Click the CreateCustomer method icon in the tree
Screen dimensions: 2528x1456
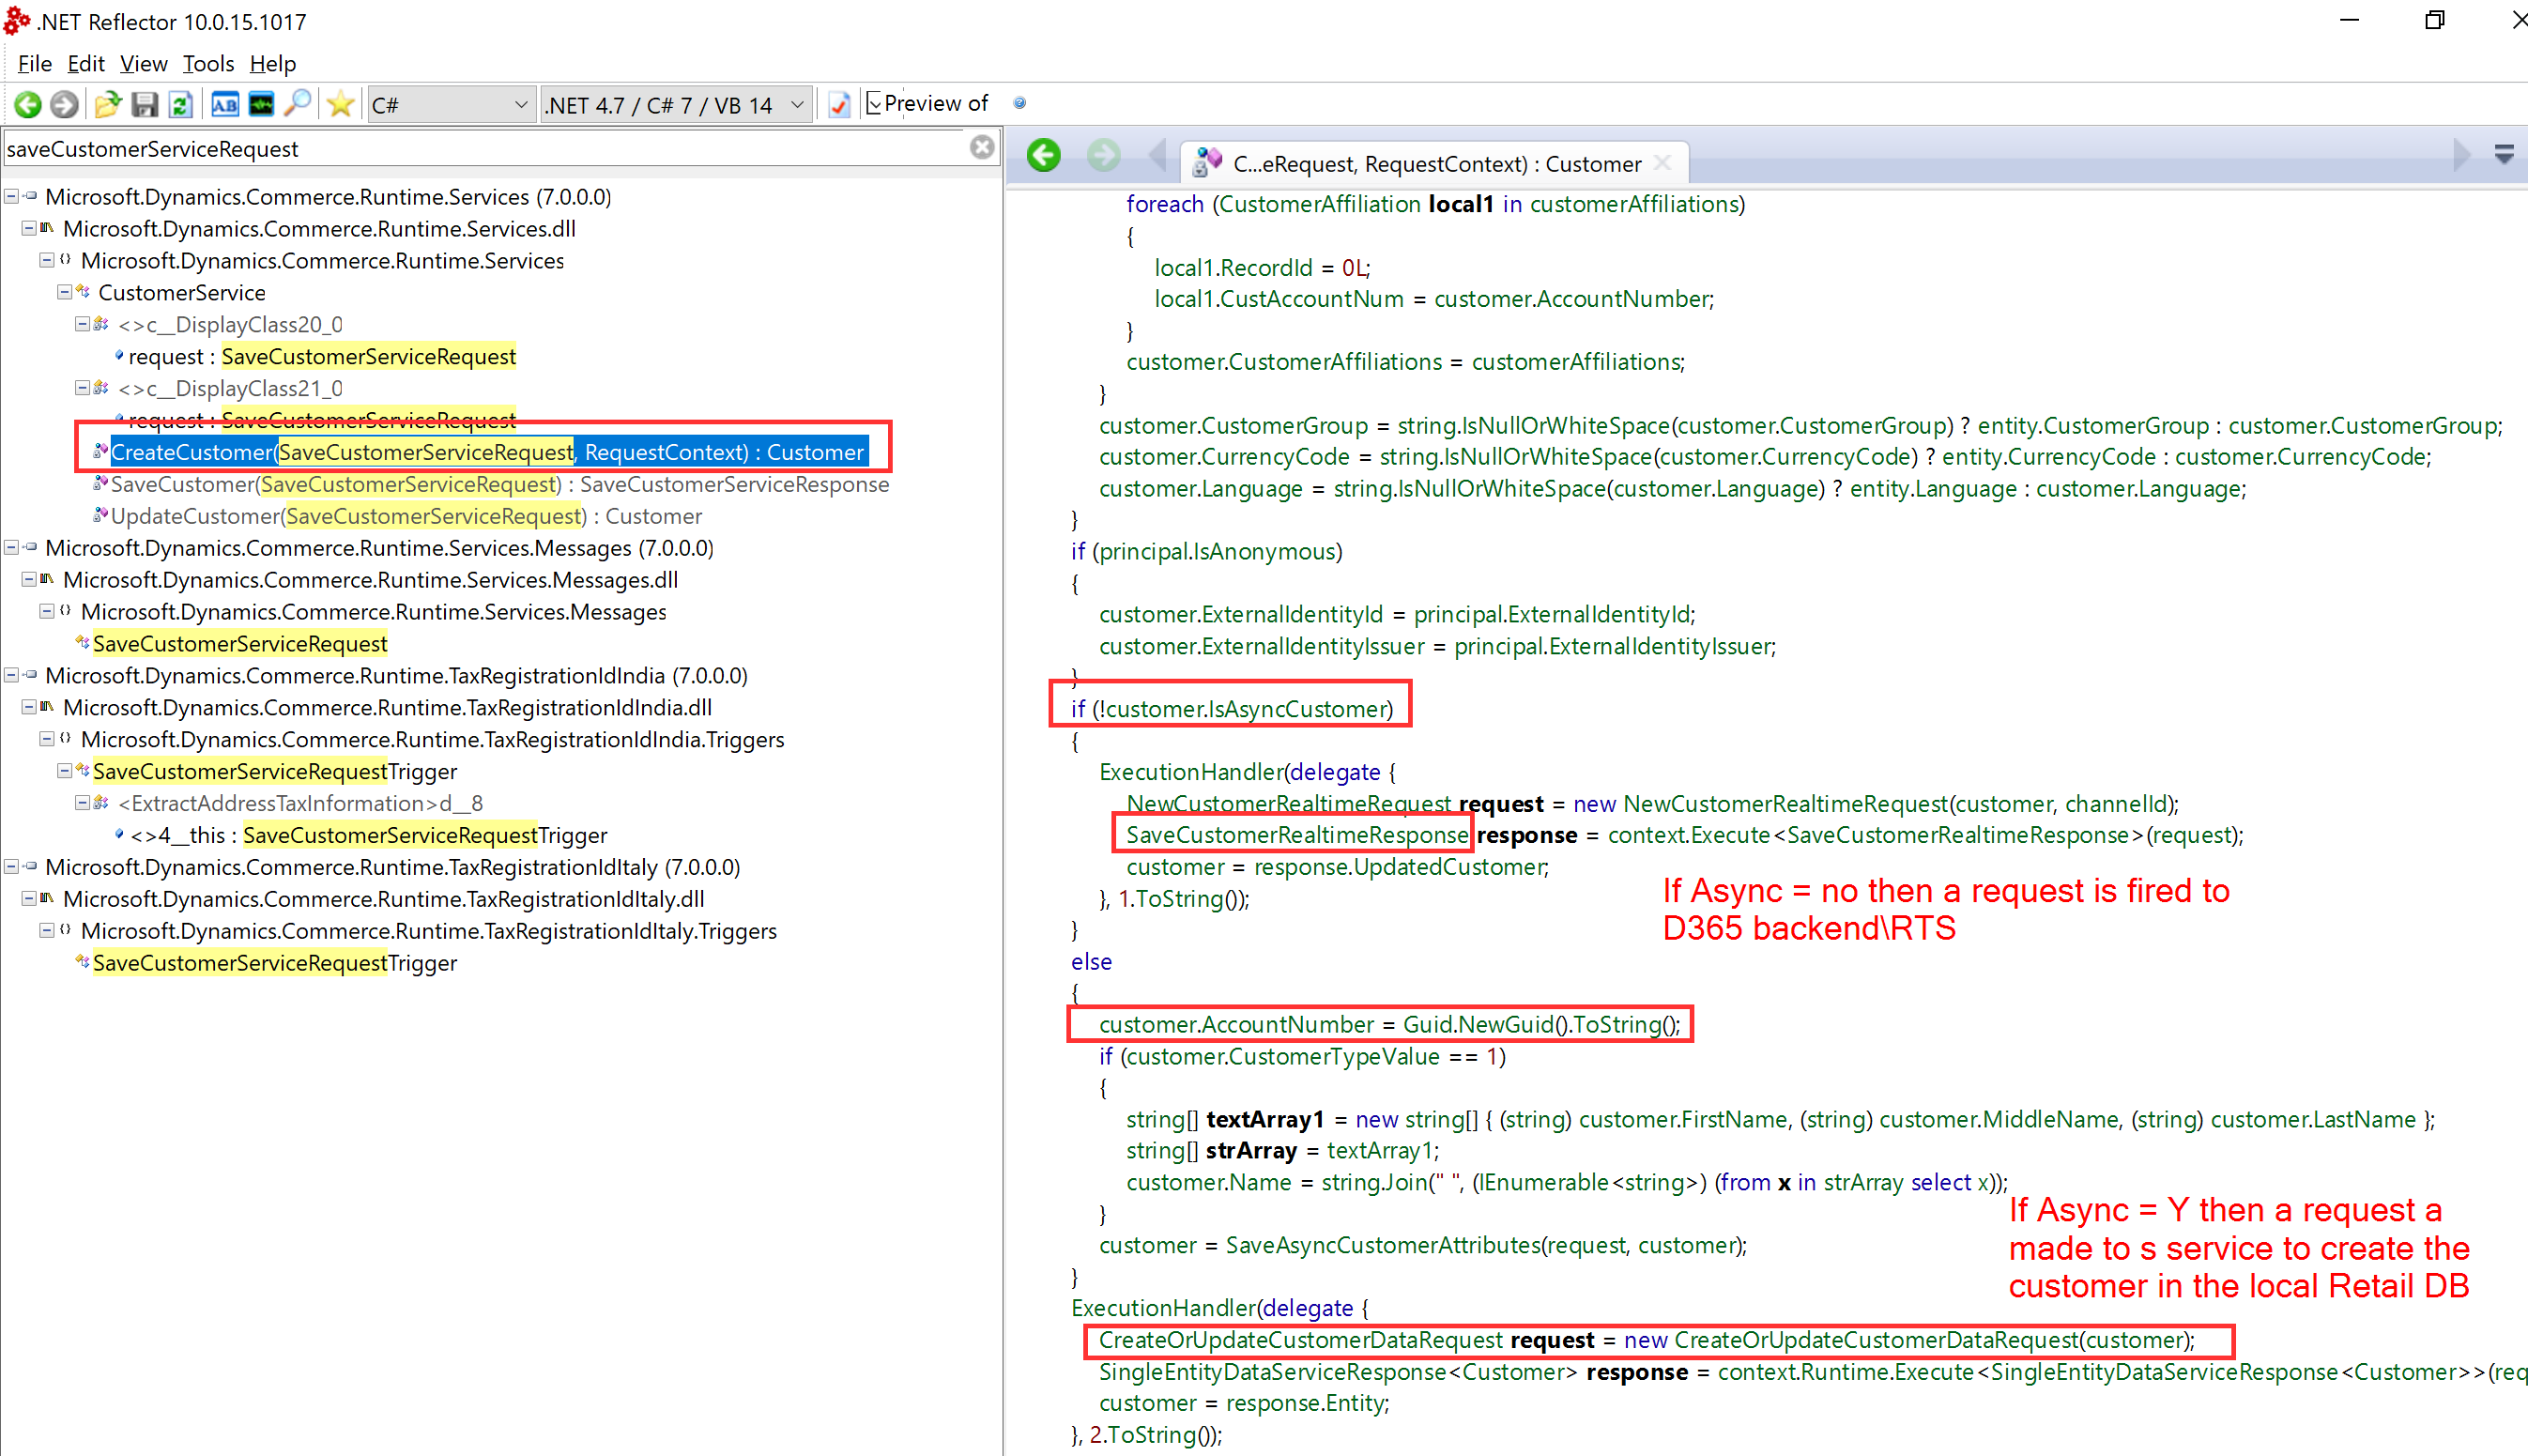tap(100, 452)
